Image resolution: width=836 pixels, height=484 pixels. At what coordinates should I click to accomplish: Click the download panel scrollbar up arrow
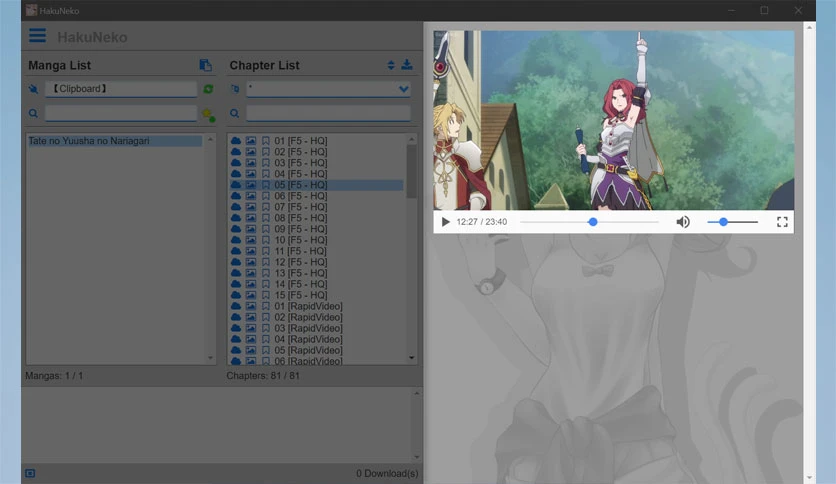pos(417,393)
